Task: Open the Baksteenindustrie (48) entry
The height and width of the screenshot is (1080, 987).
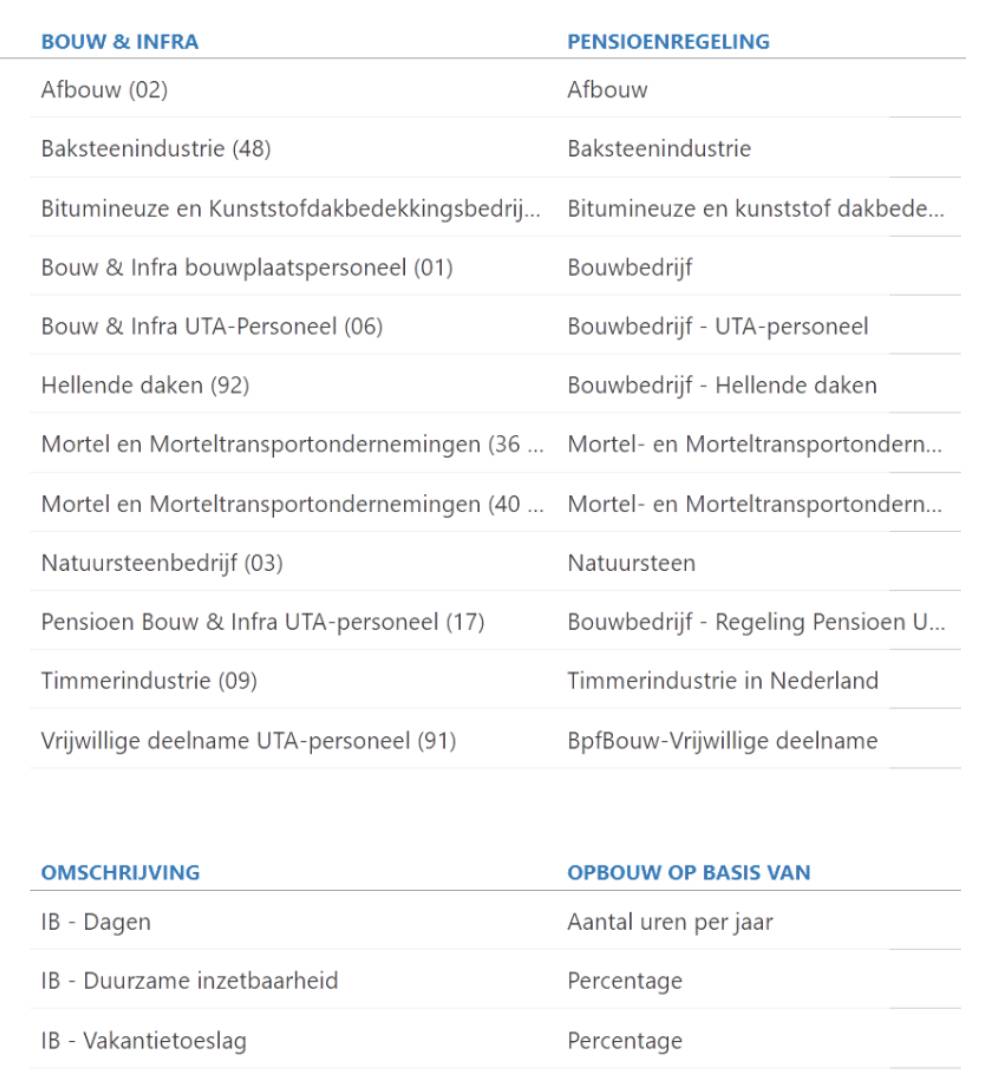Action: click(x=155, y=149)
